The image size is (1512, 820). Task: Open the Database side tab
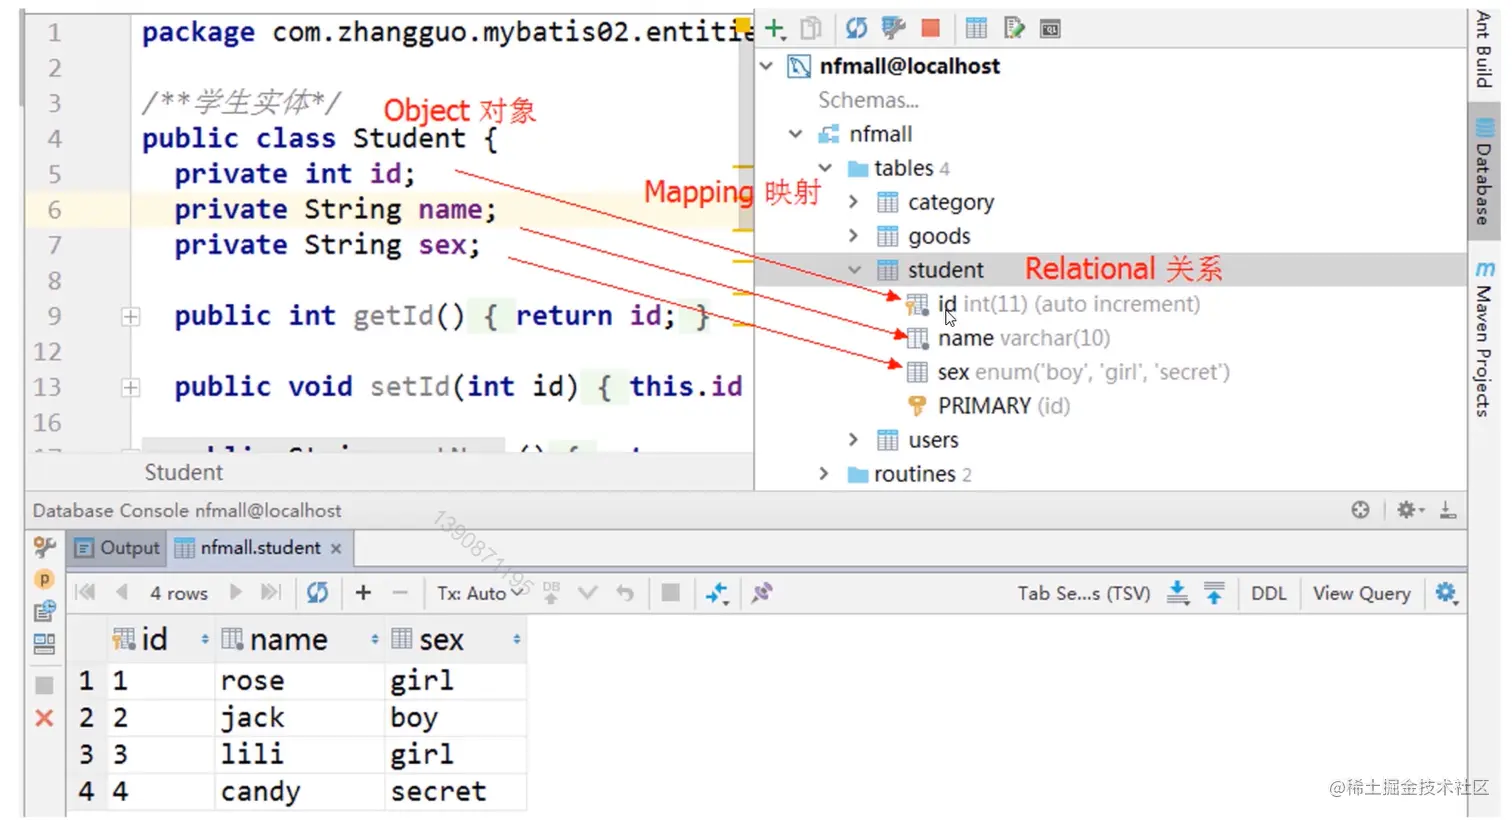tap(1484, 171)
